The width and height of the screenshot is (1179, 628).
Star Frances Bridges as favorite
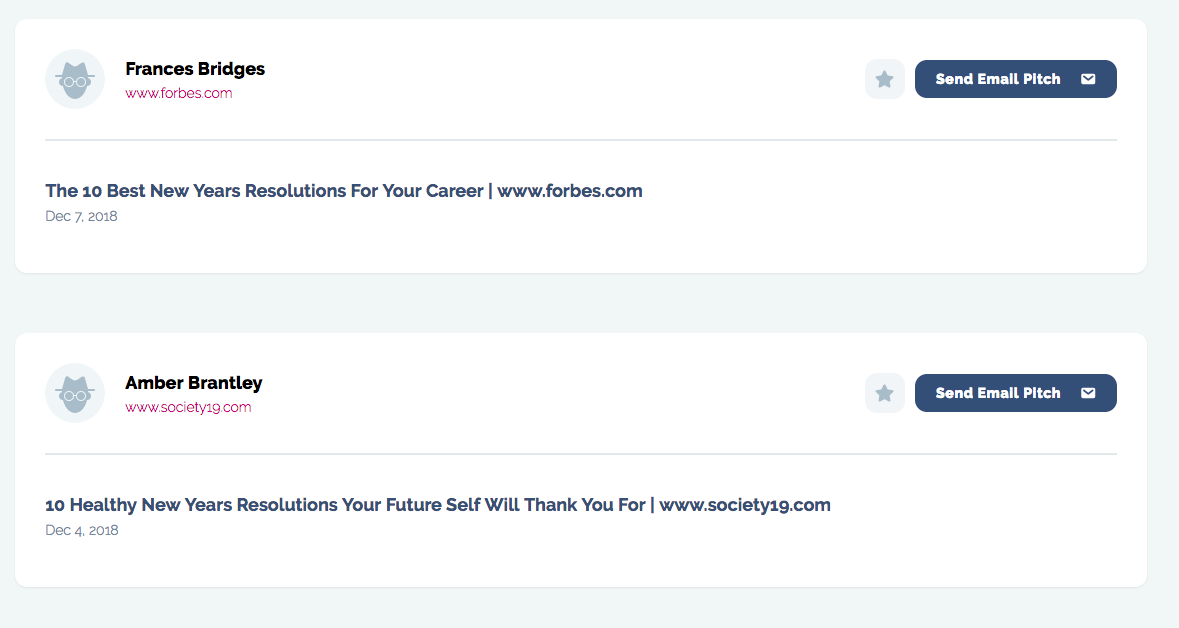[x=884, y=79]
